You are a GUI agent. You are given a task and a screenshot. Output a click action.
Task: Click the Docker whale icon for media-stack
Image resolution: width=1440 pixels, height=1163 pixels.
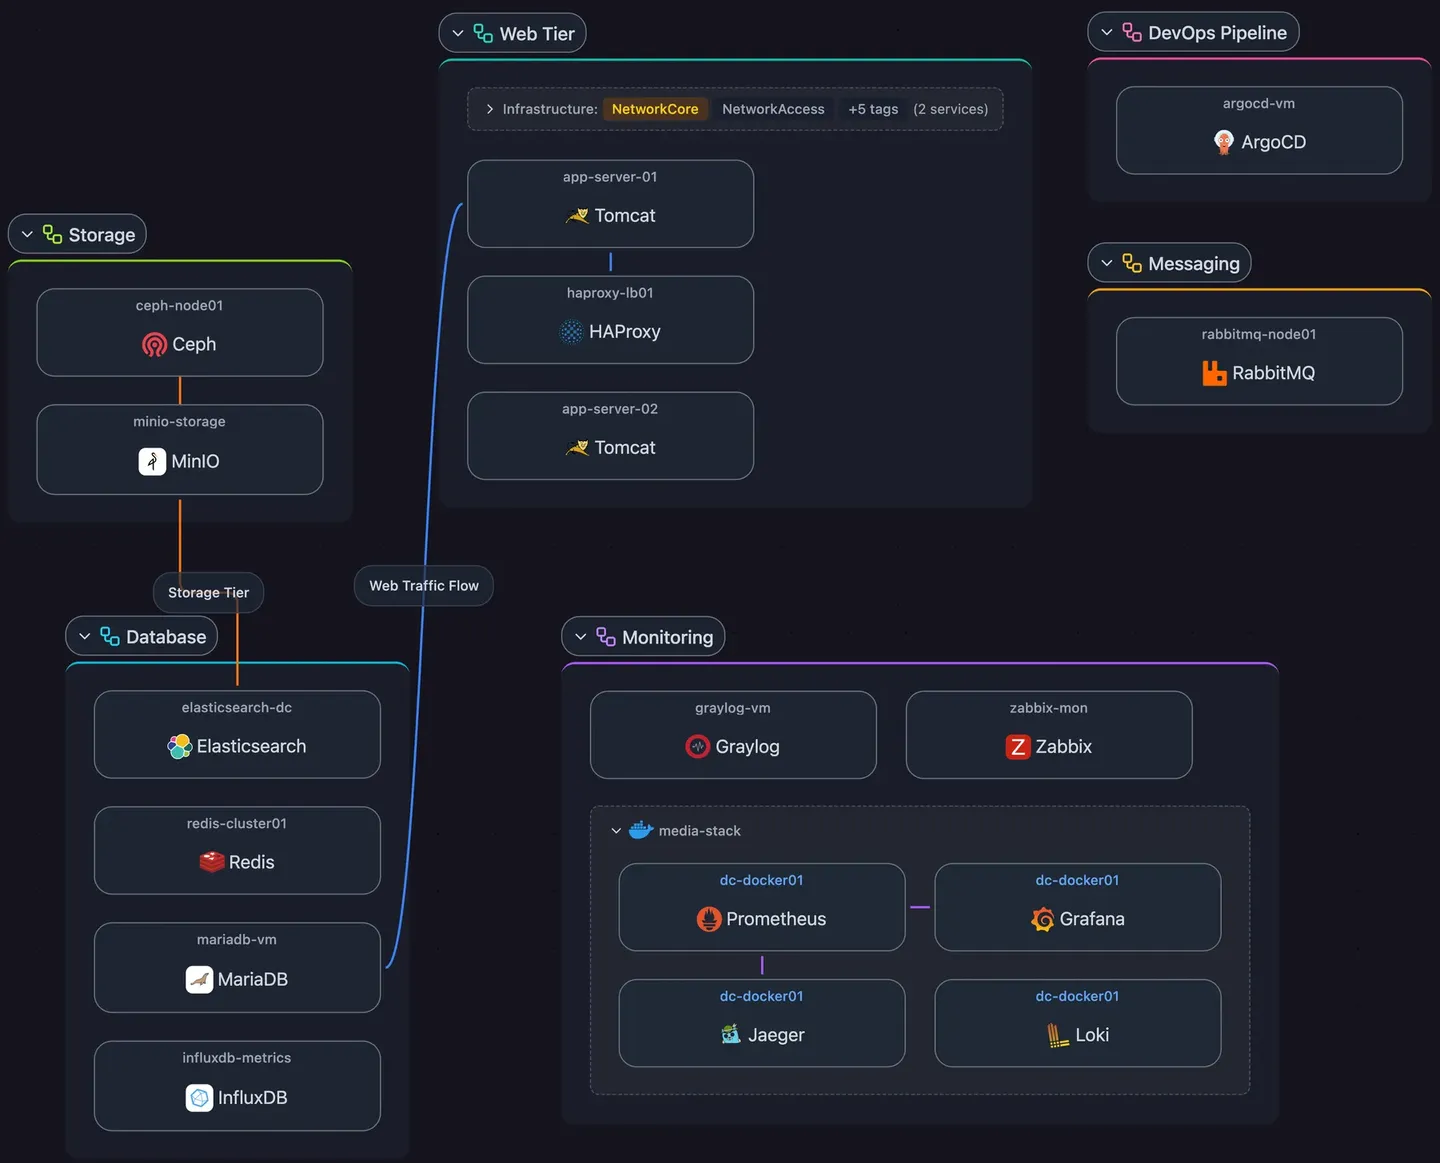[x=641, y=830]
